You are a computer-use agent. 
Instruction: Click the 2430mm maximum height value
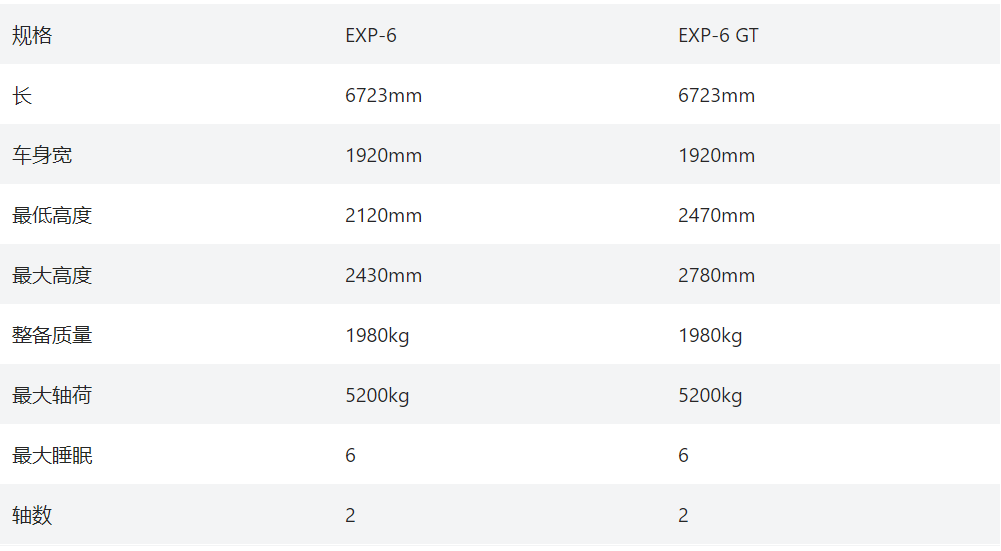383,276
